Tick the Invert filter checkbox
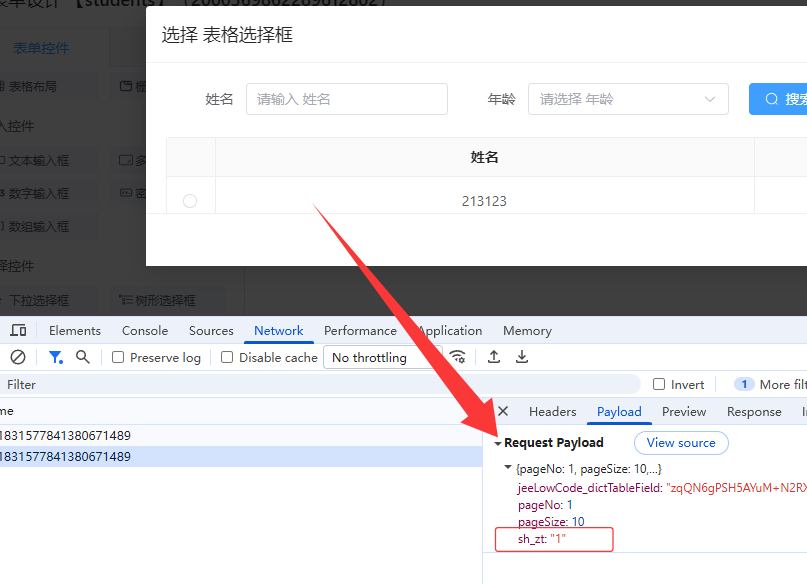Viewport: 807px width, 584px height. point(659,384)
